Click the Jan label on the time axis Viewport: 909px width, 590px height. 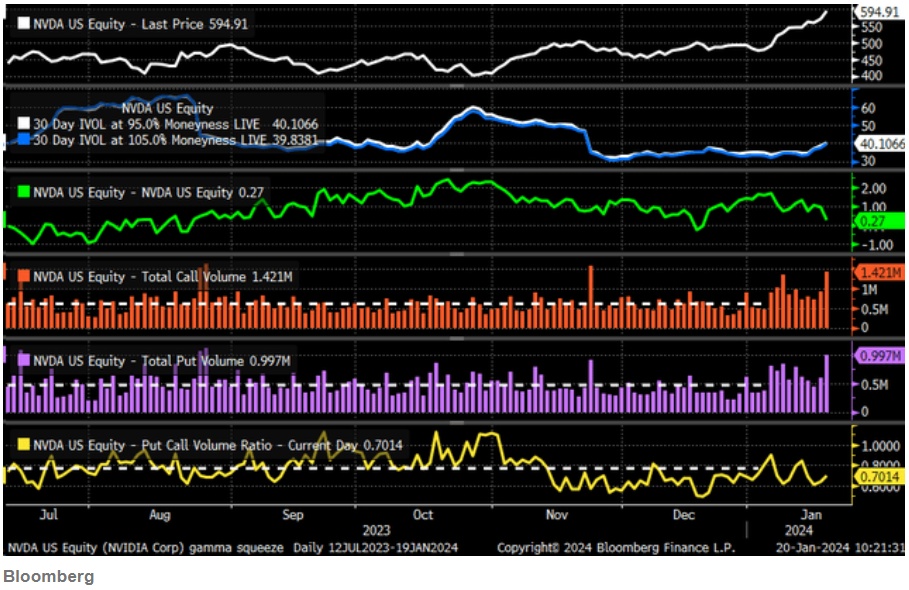[x=811, y=515]
